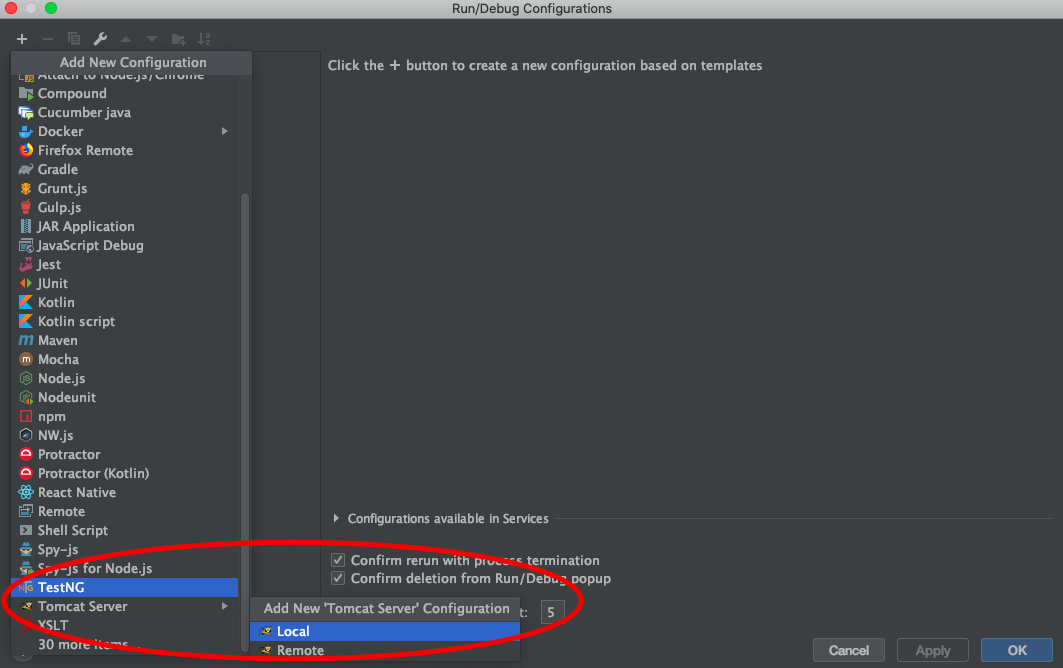Click the Grunt.js icon
Image resolution: width=1063 pixels, height=668 pixels.
pos(26,189)
